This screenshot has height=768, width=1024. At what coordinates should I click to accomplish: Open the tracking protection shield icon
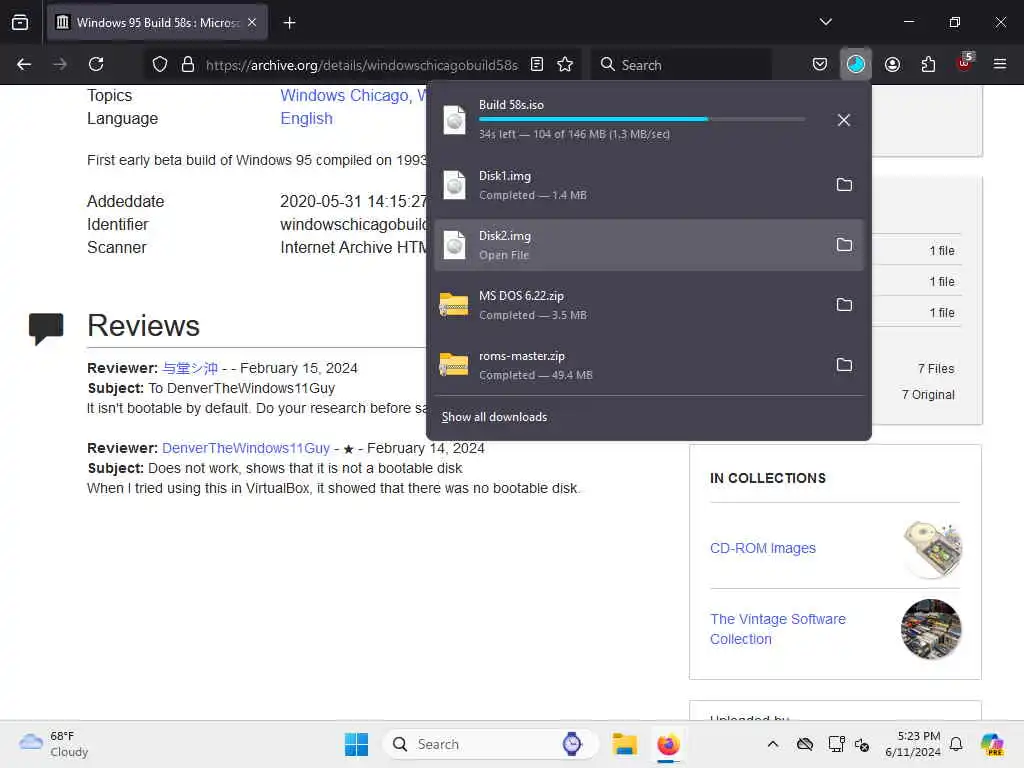(x=160, y=64)
